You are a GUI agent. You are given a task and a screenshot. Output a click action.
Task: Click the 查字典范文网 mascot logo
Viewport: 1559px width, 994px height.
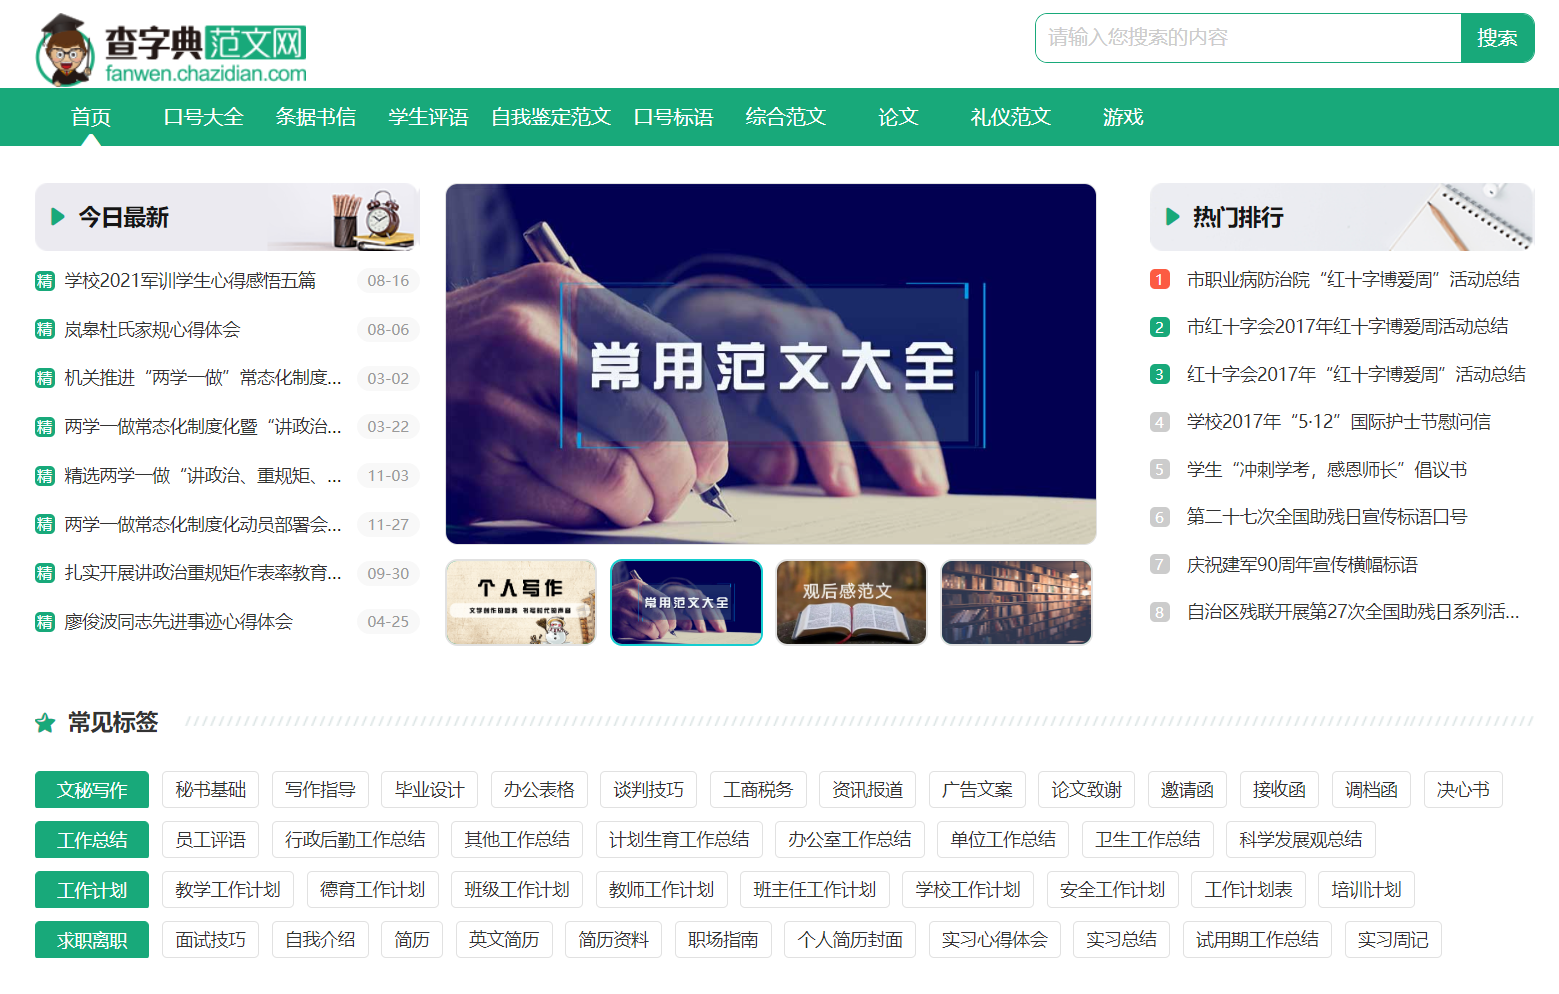point(66,50)
